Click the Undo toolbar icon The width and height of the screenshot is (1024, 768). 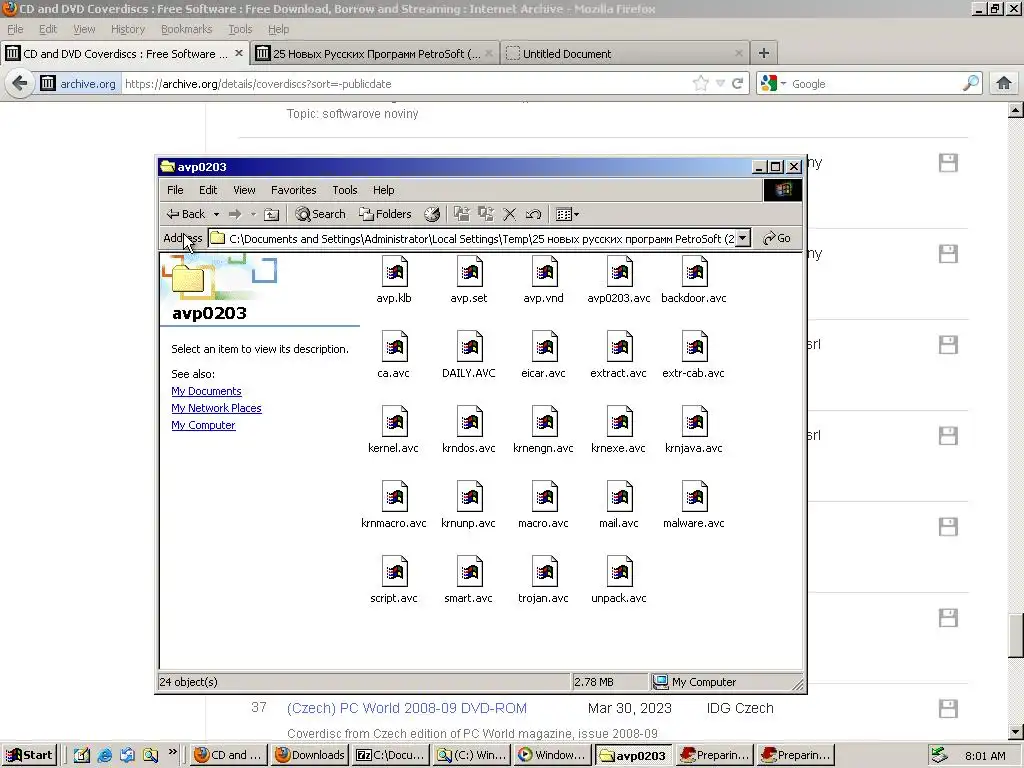(533, 214)
